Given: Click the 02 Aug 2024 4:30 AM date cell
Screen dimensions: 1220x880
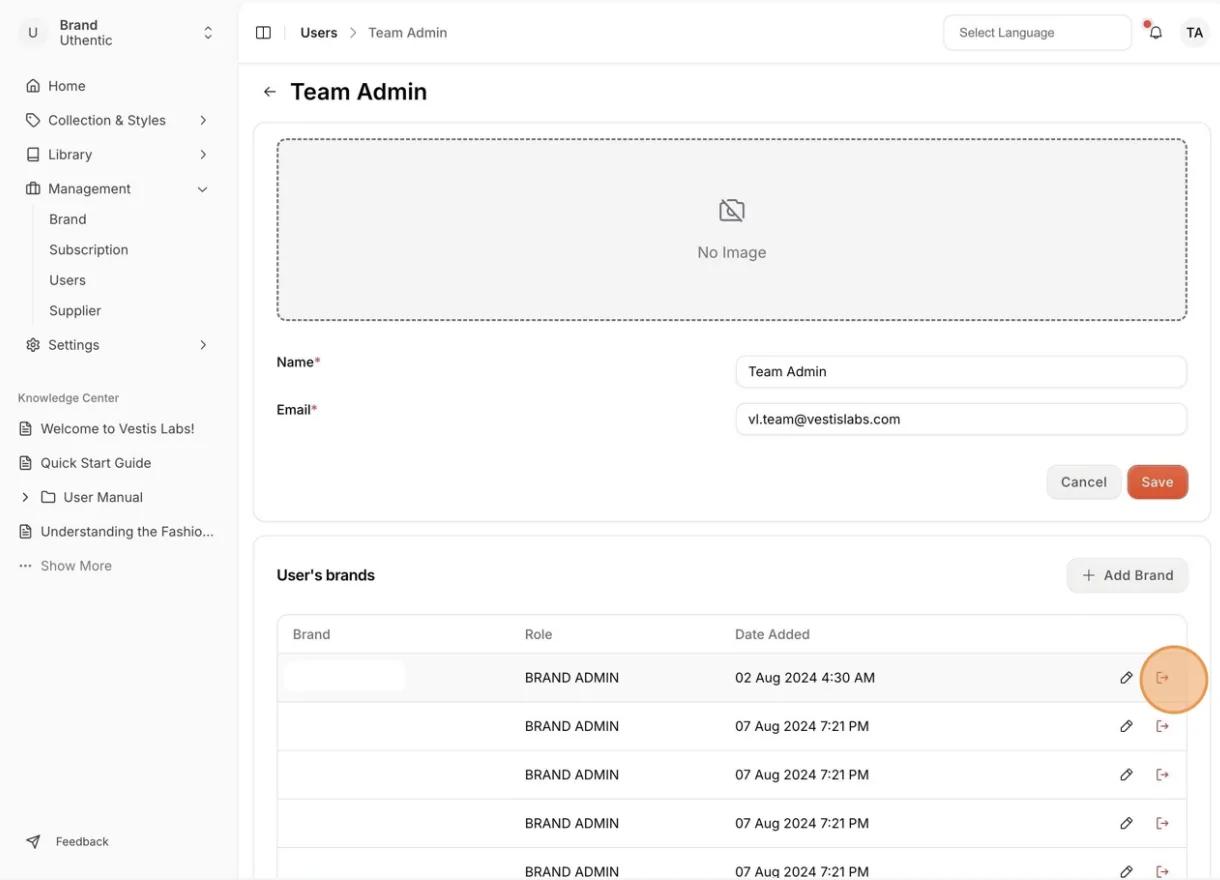Looking at the screenshot, I should point(805,678).
